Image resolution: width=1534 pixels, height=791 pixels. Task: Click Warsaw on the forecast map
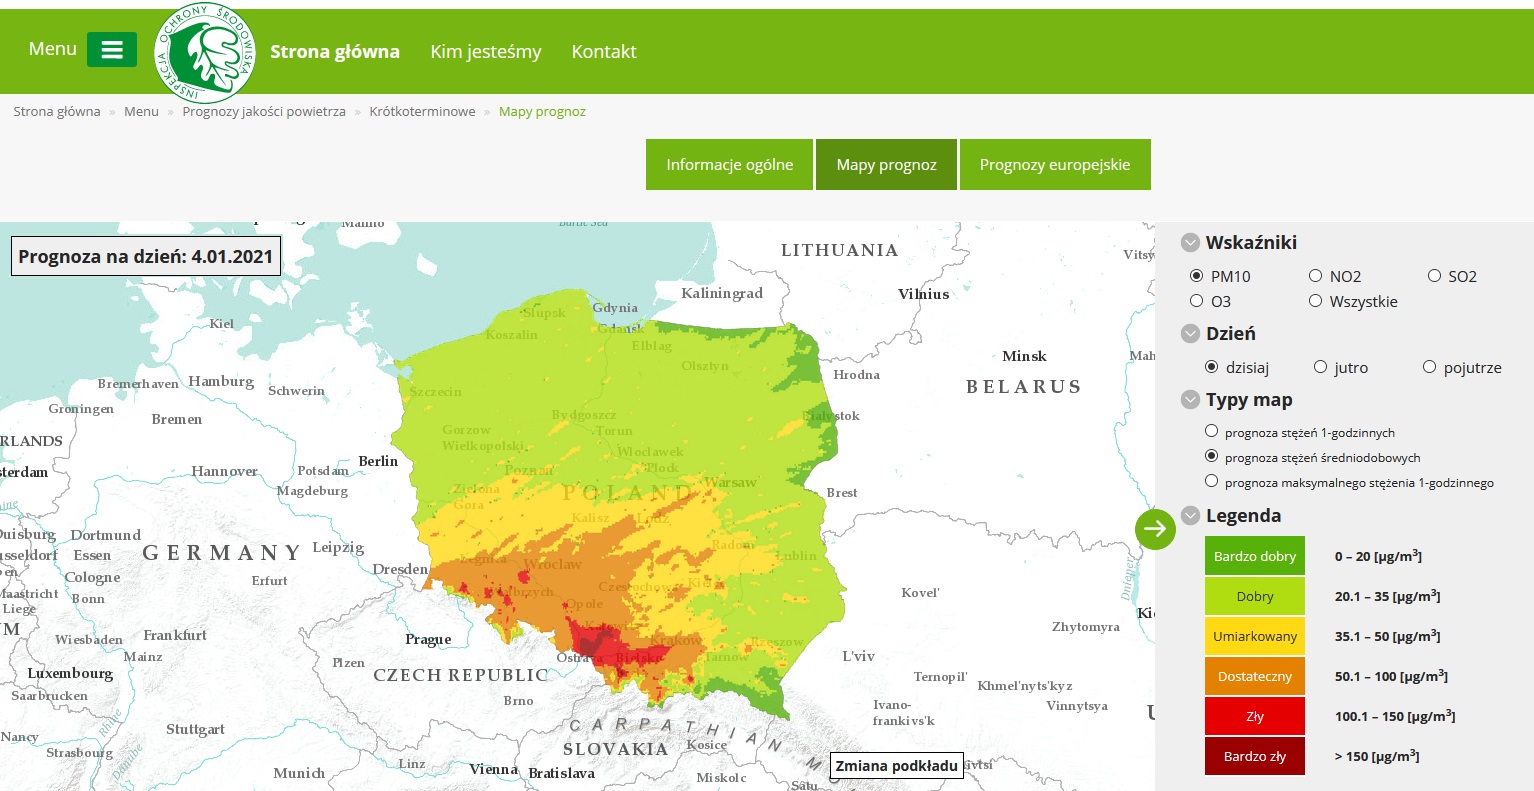point(730,482)
